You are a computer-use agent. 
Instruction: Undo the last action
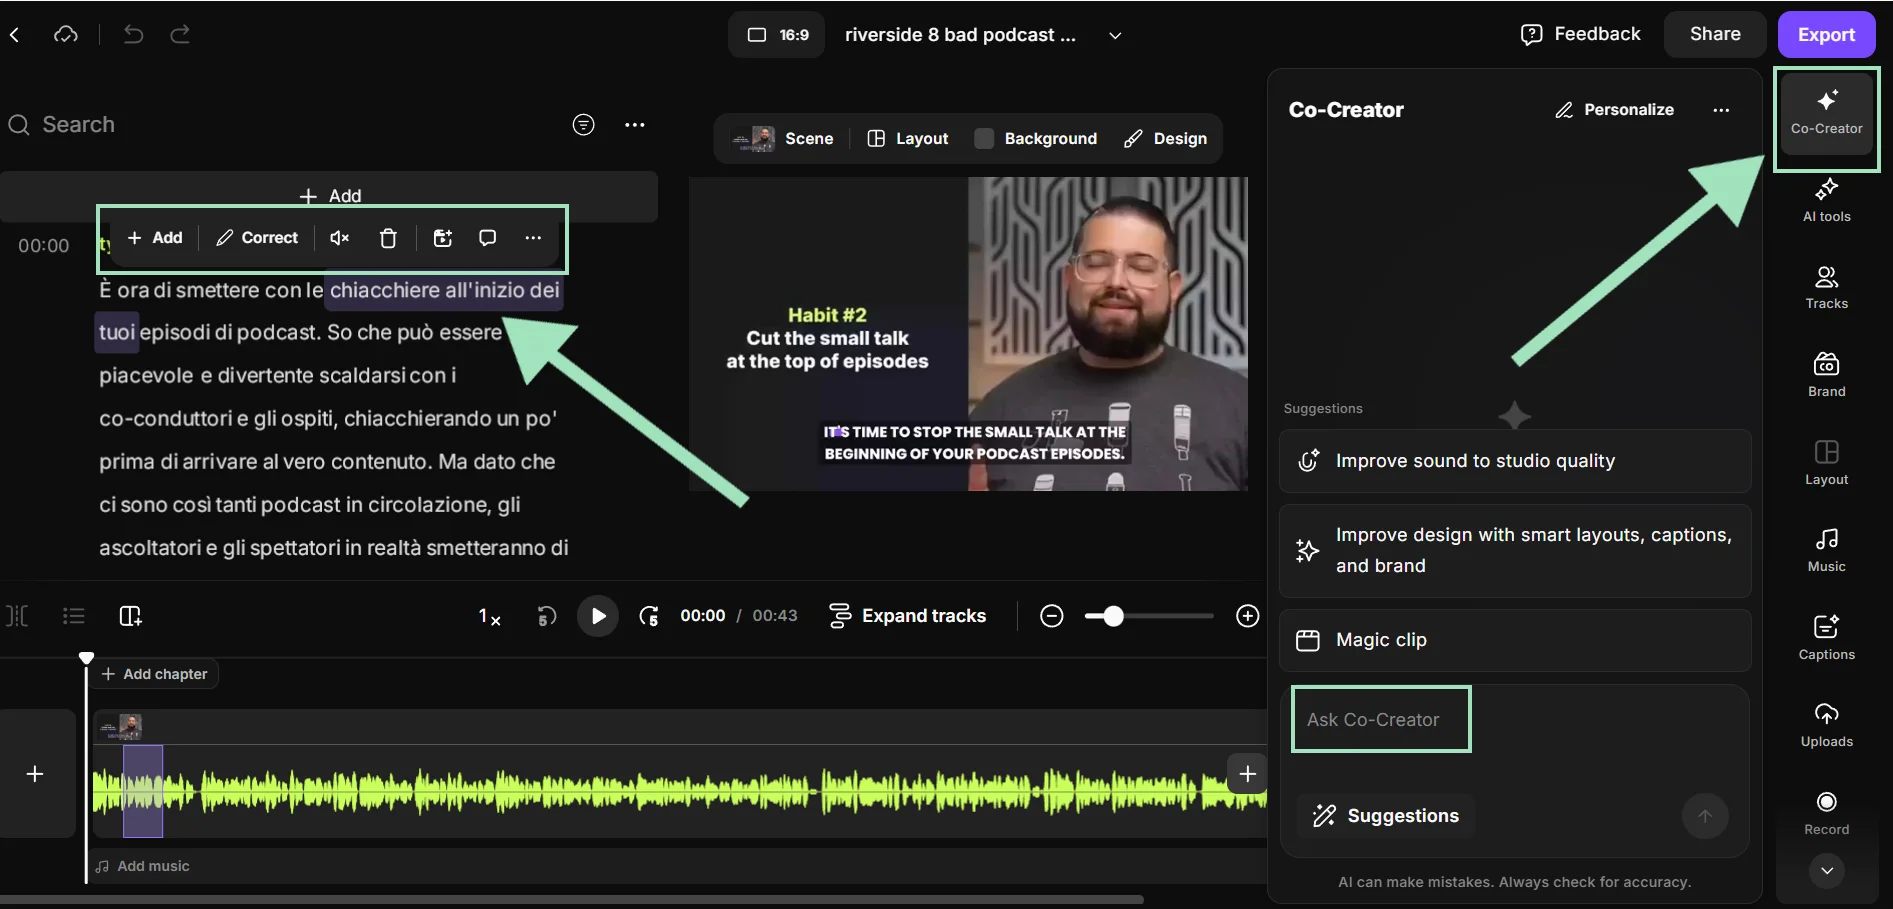(x=133, y=35)
